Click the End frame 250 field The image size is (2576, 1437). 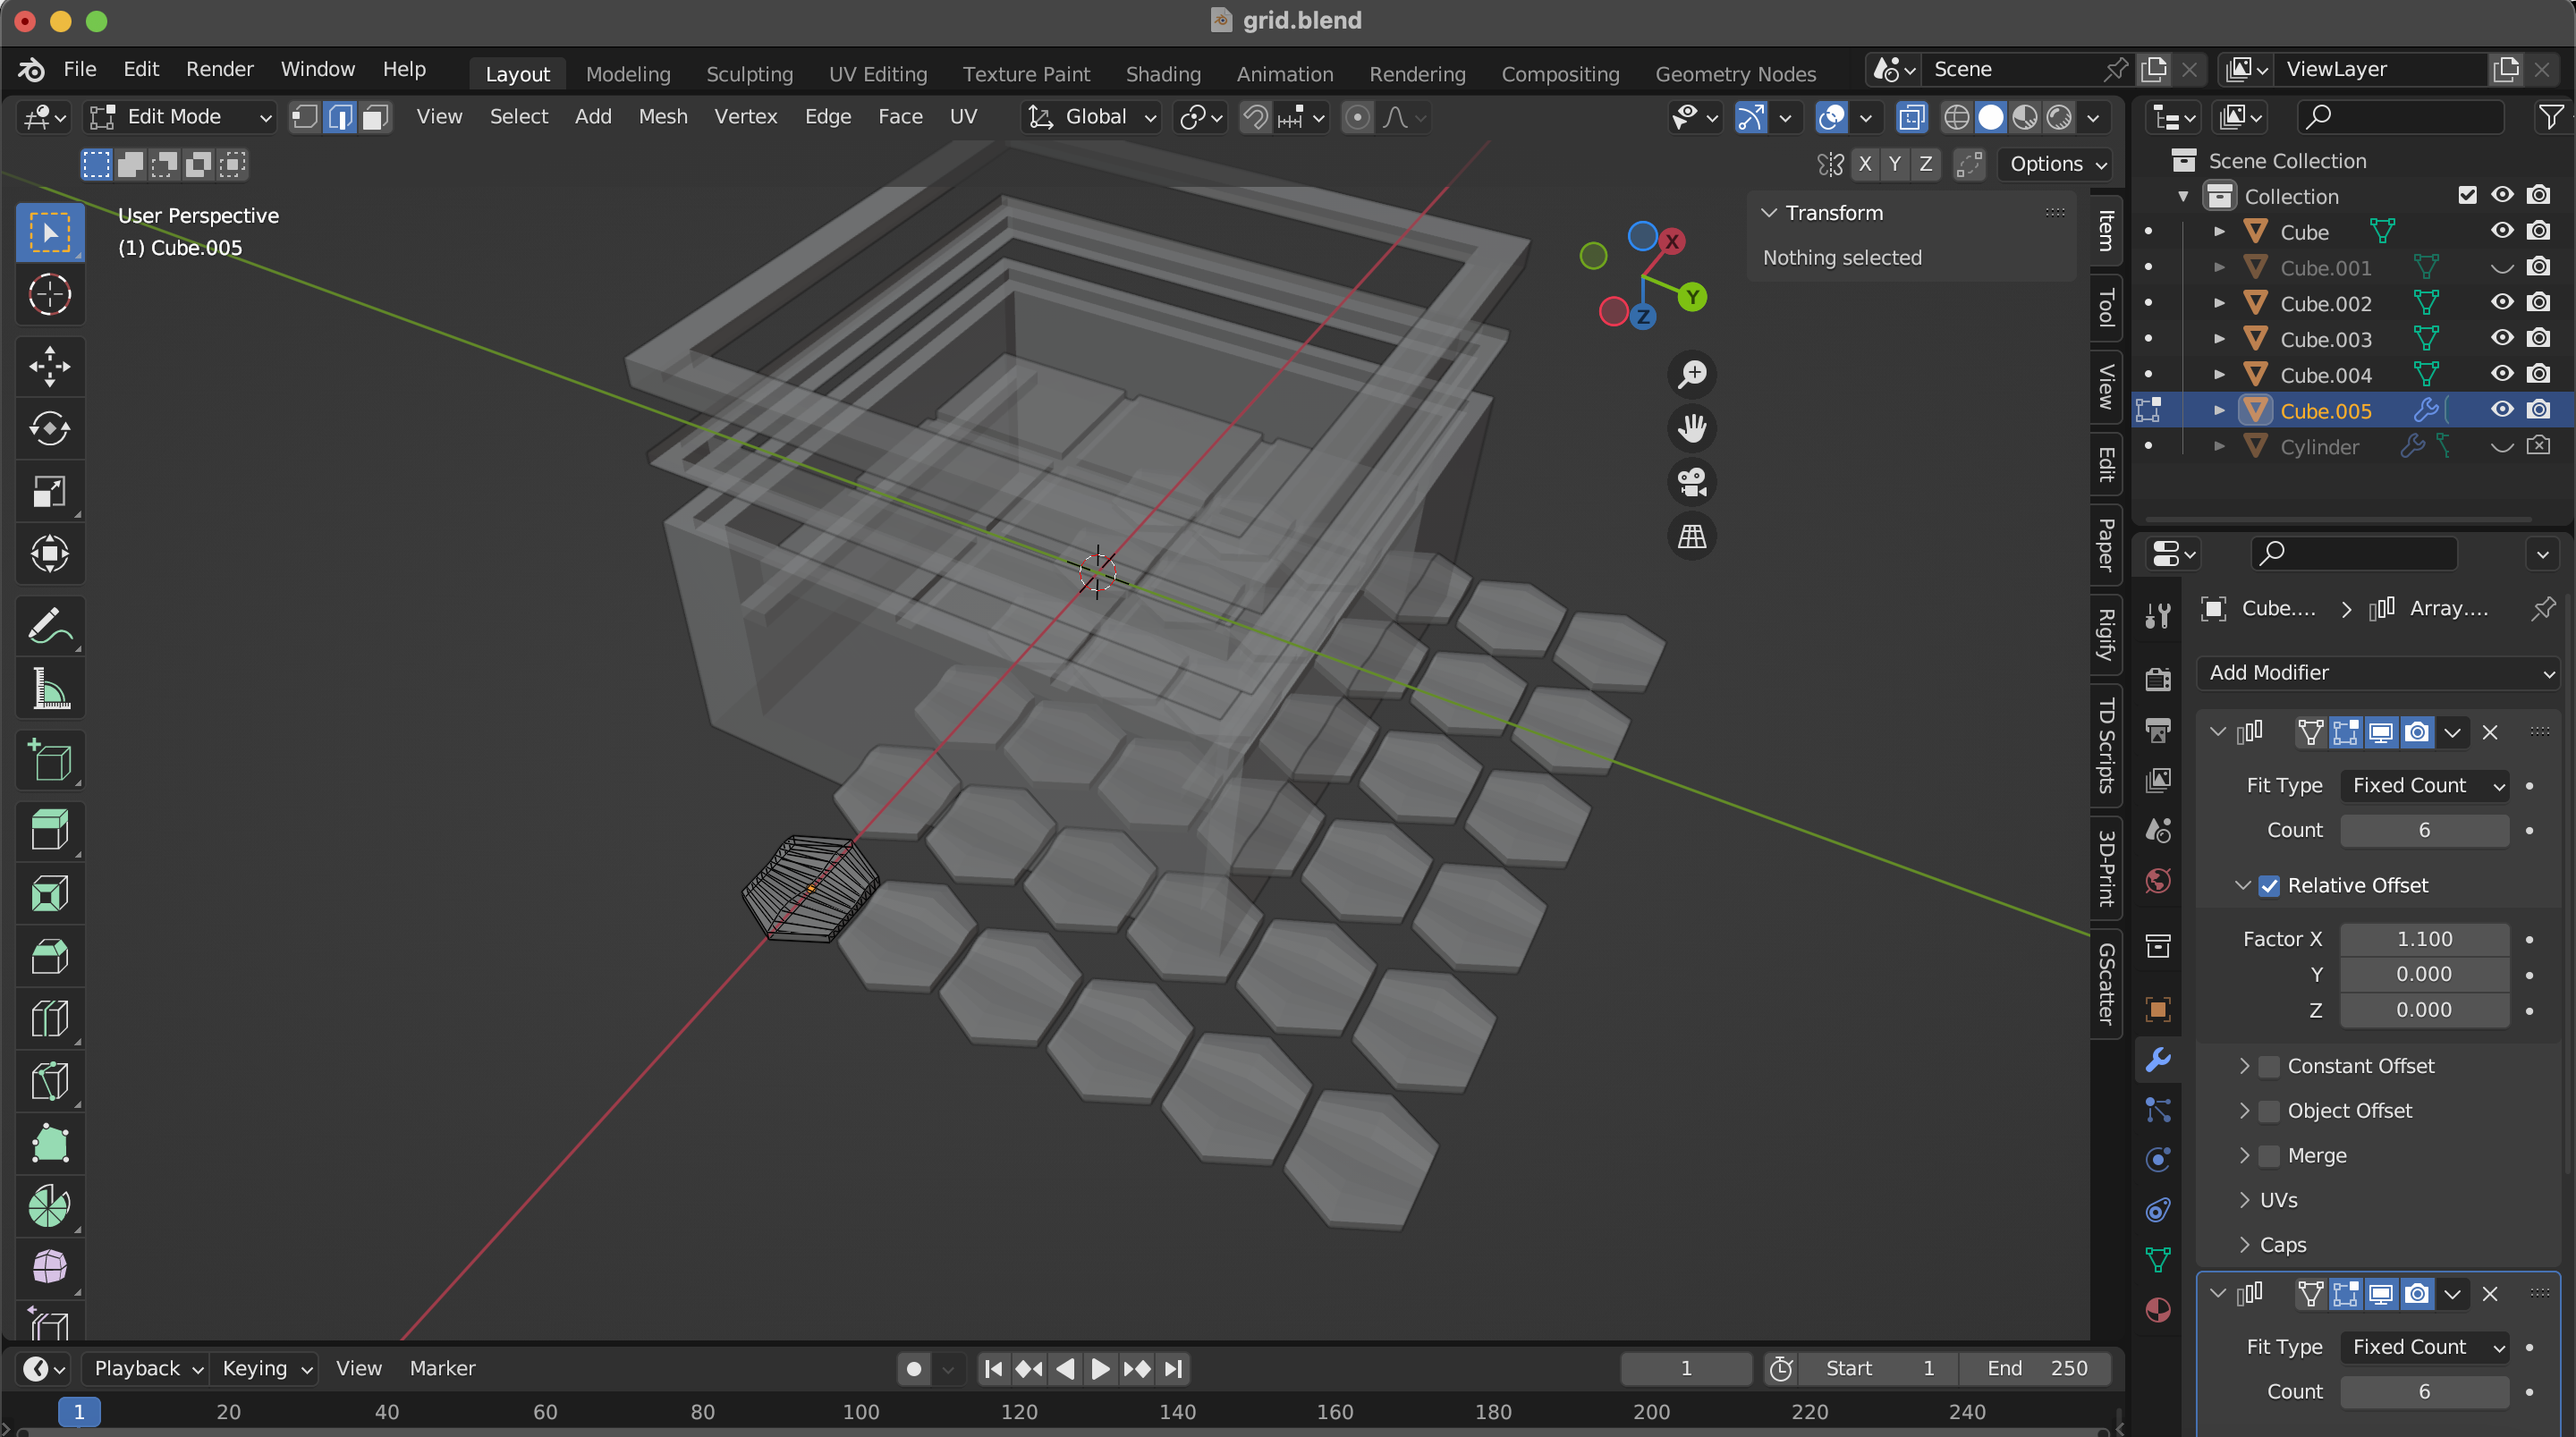tap(2036, 1368)
